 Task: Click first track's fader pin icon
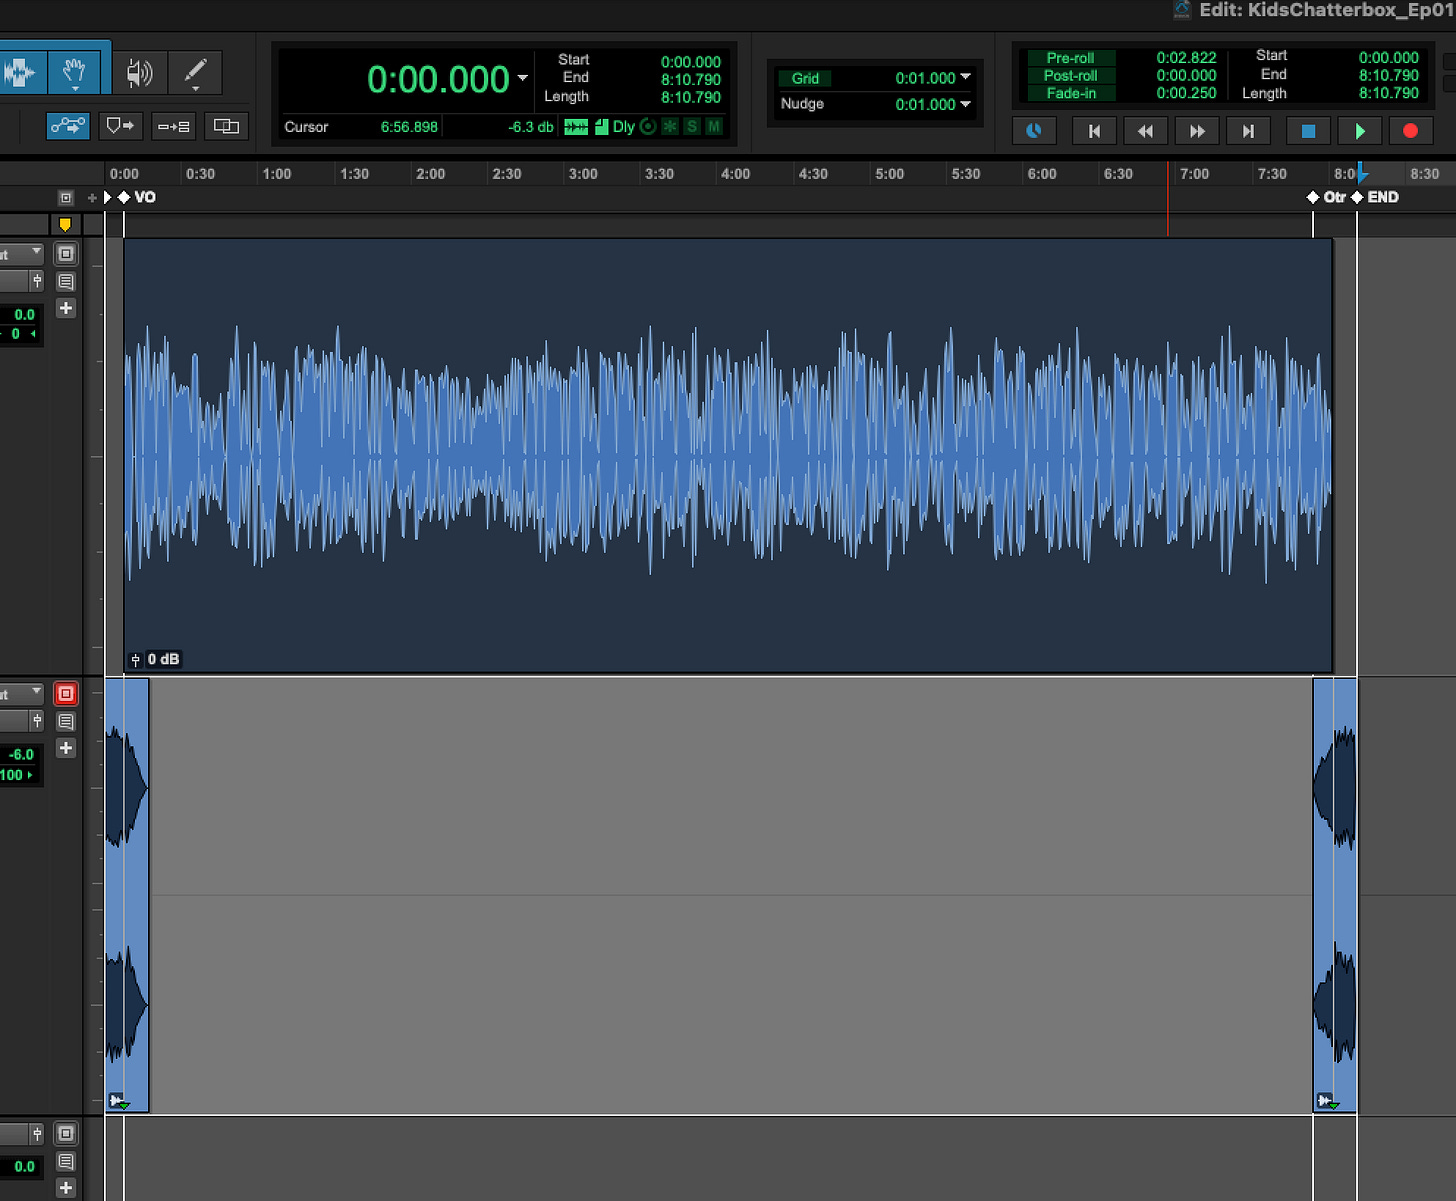(x=37, y=280)
